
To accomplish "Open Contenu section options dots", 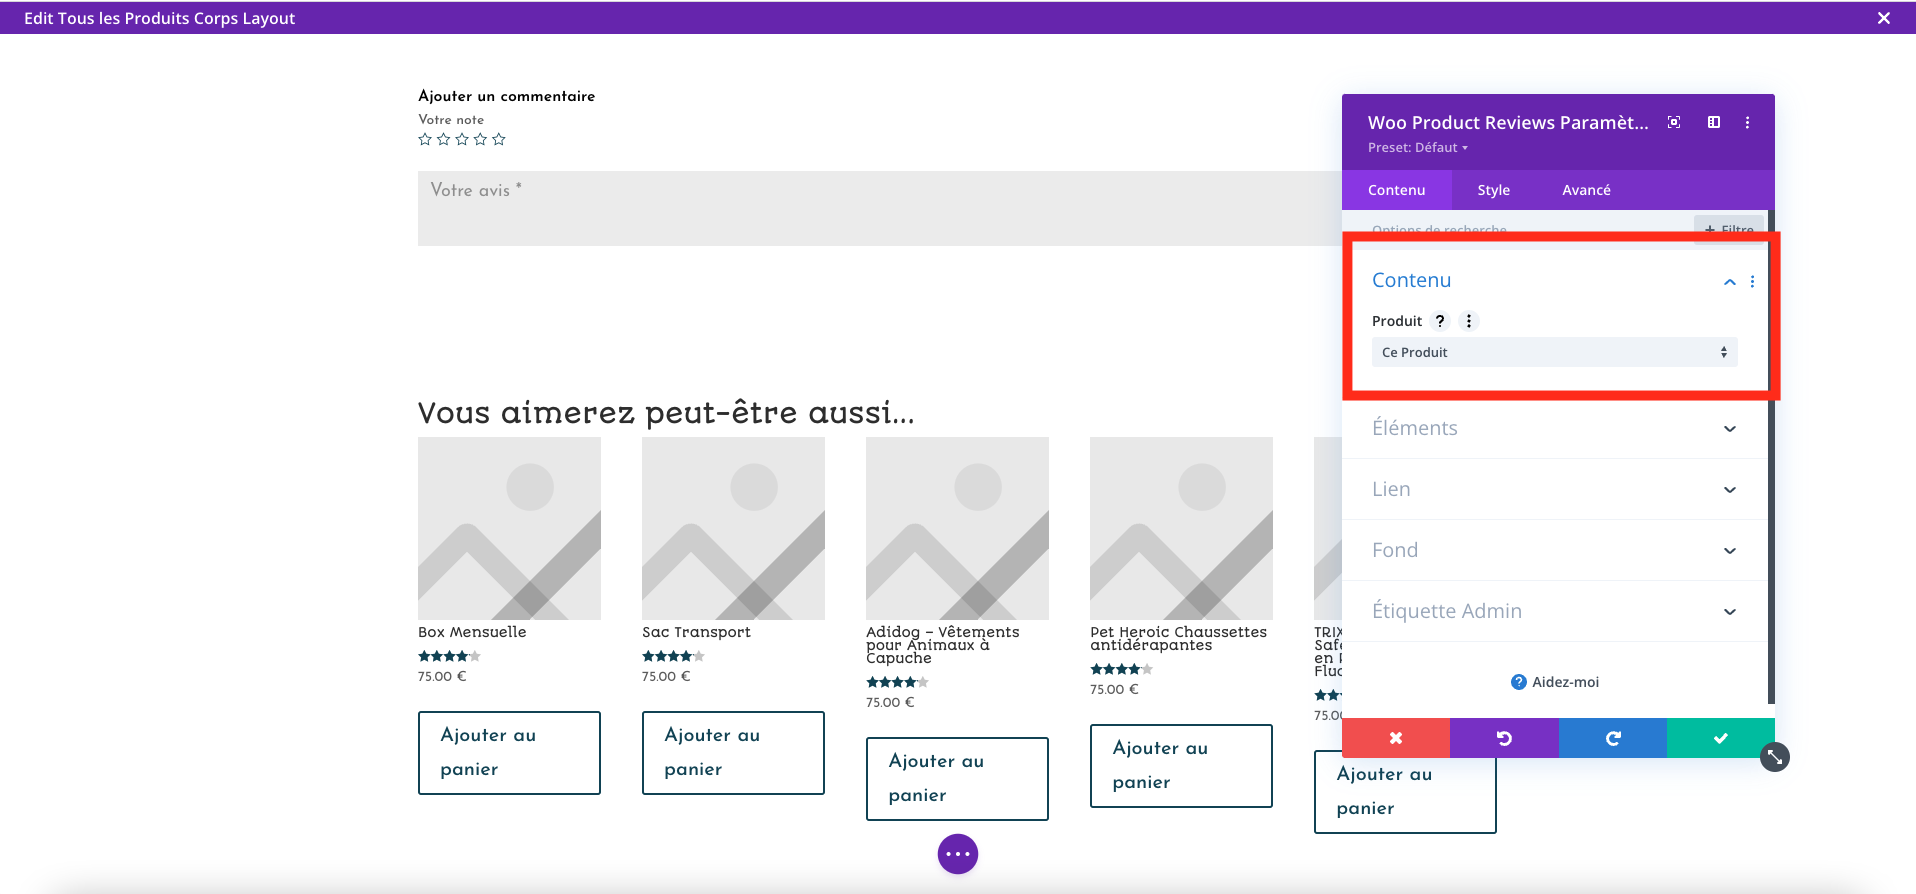I will [1752, 282].
